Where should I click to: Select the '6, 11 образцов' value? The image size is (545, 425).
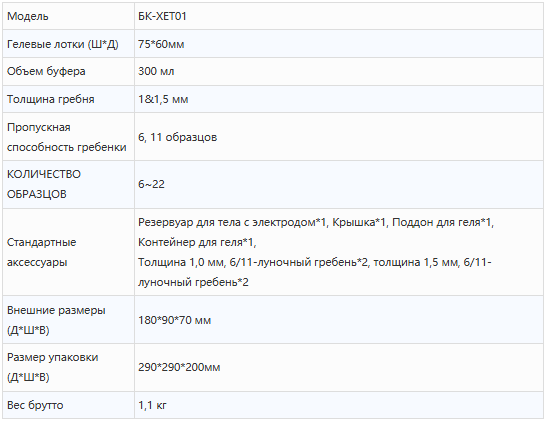(178, 137)
